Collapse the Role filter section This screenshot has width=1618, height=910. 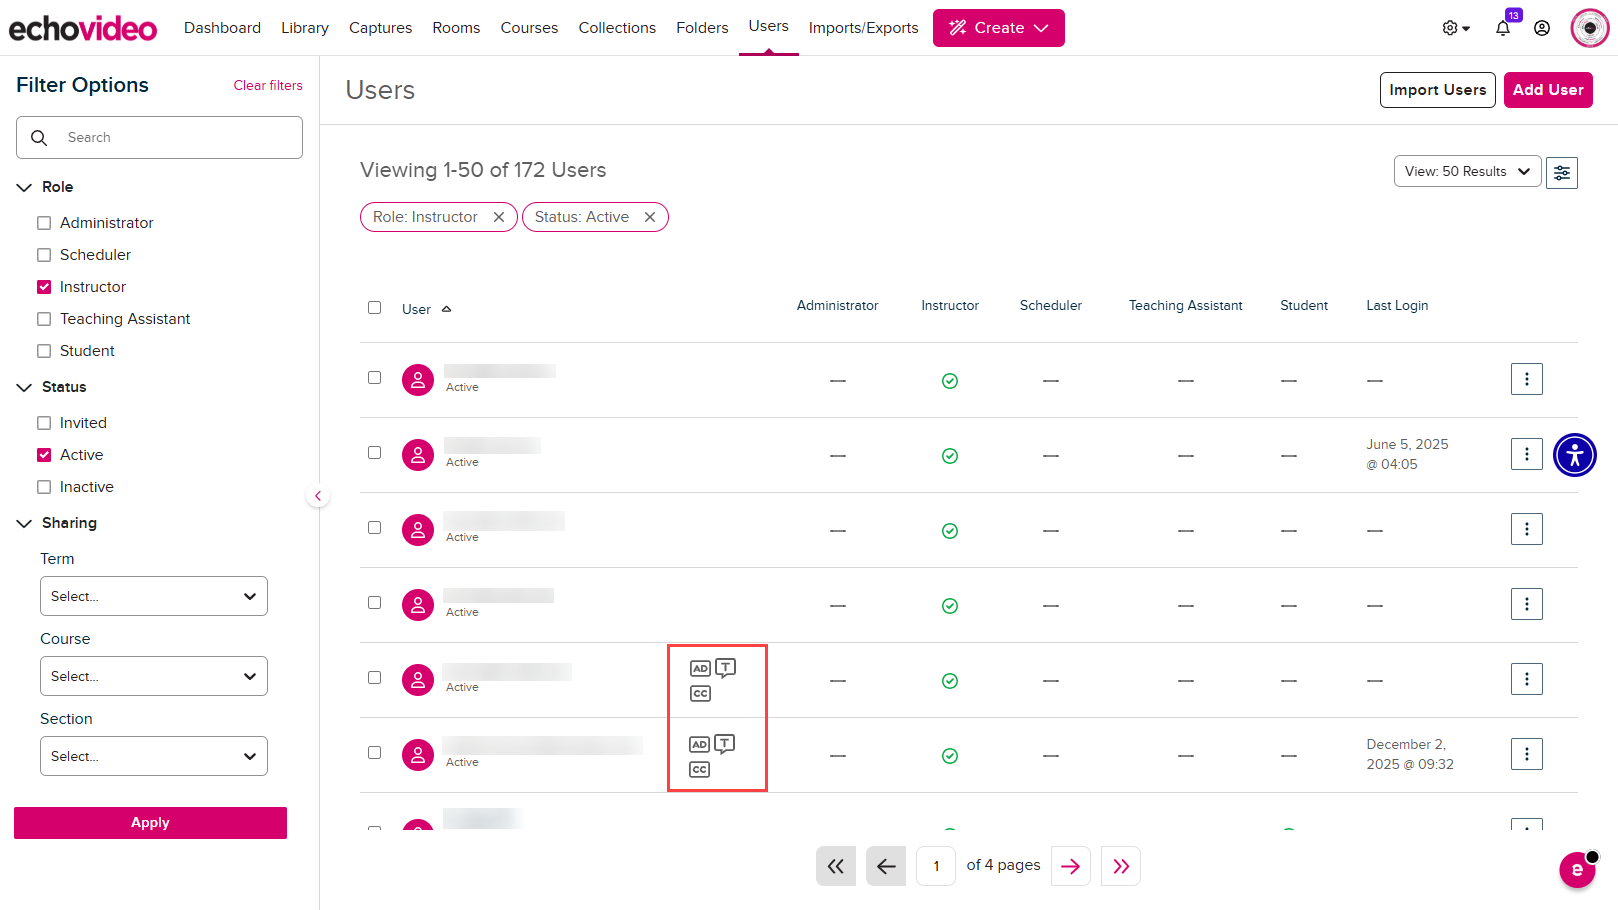pyautogui.click(x=24, y=186)
